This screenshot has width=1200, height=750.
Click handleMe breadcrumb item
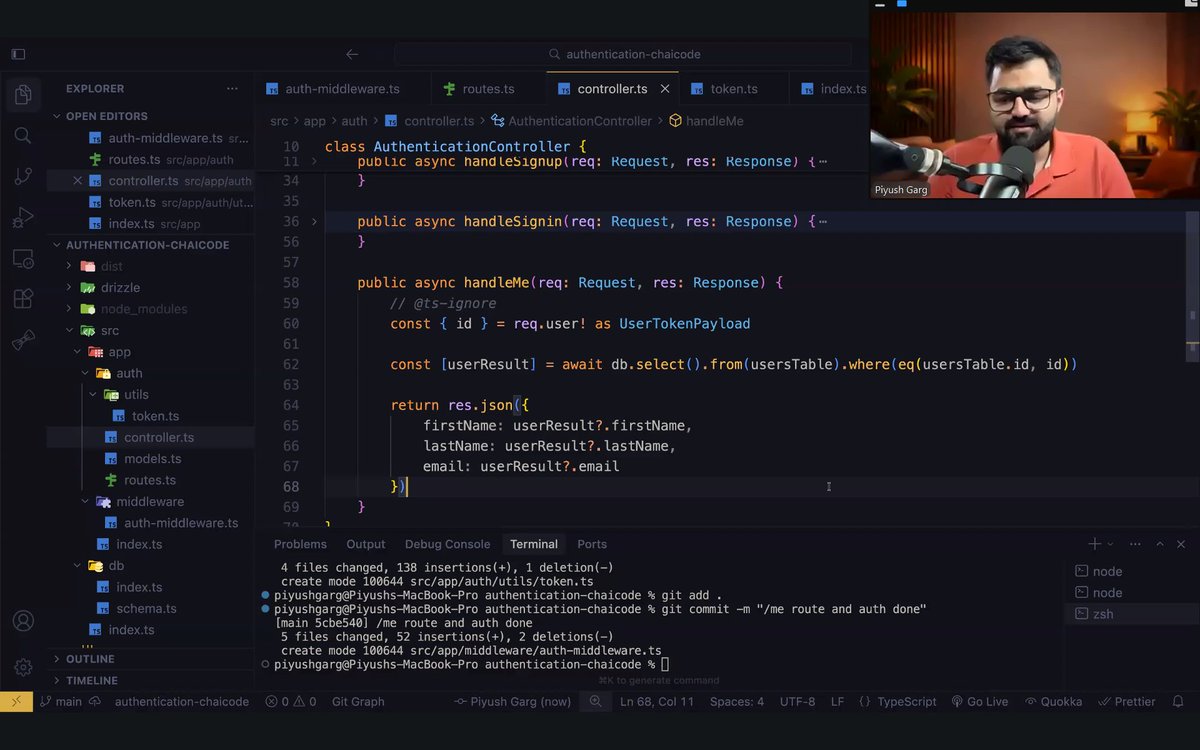pyautogui.click(x=714, y=121)
